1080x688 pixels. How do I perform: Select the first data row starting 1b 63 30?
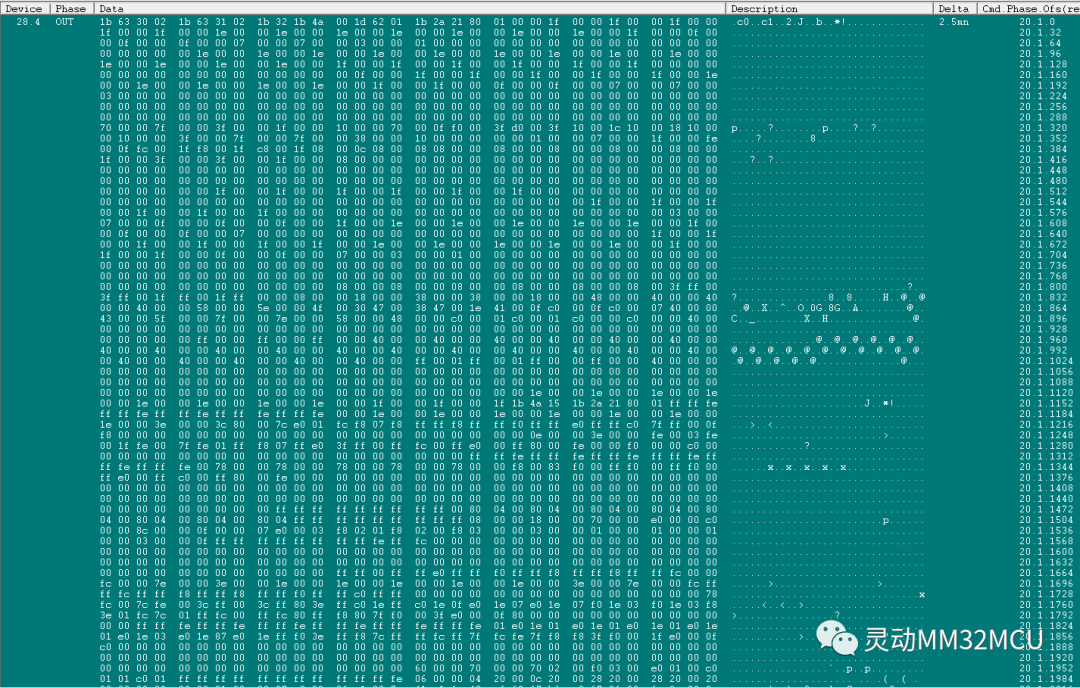click(x=300, y=21)
